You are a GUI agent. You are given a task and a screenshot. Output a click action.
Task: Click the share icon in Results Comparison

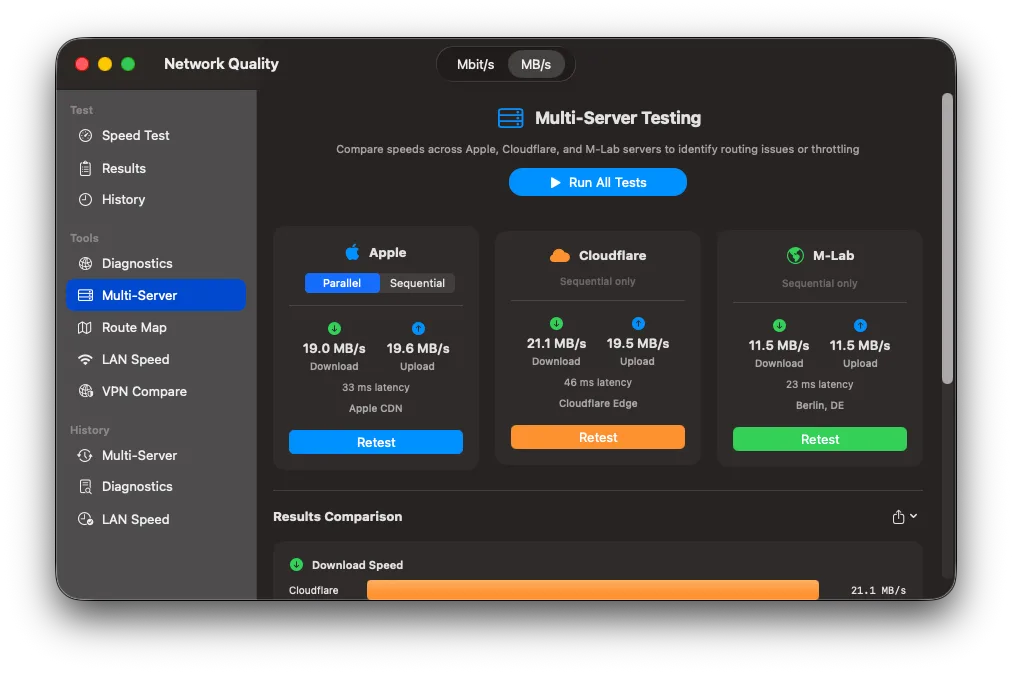click(x=898, y=516)
